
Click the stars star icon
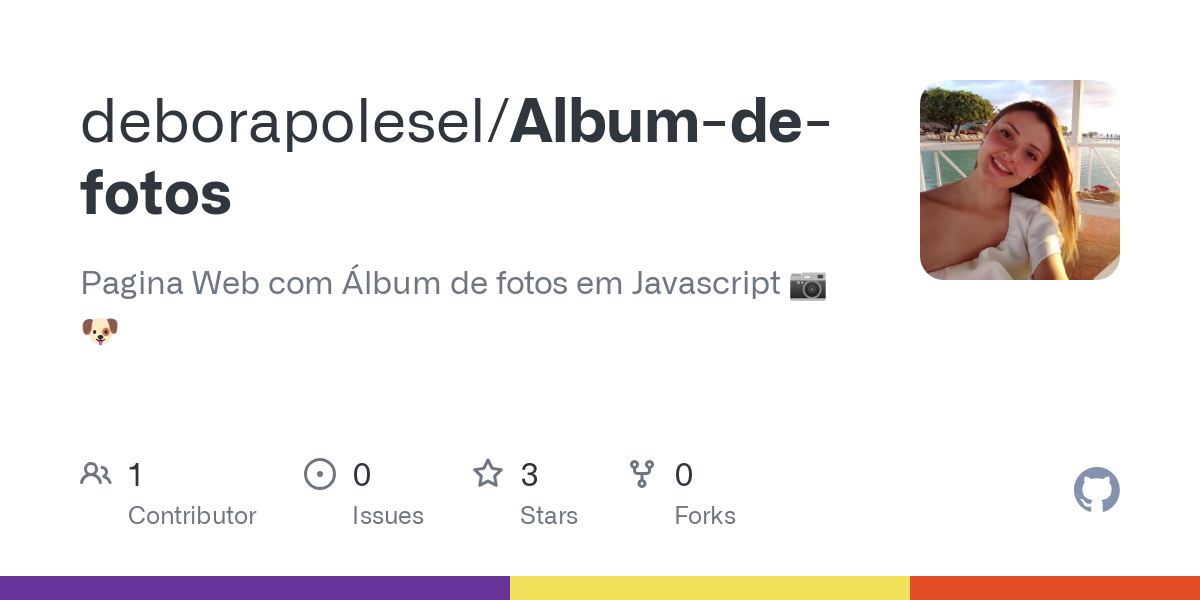pos(488,474)
